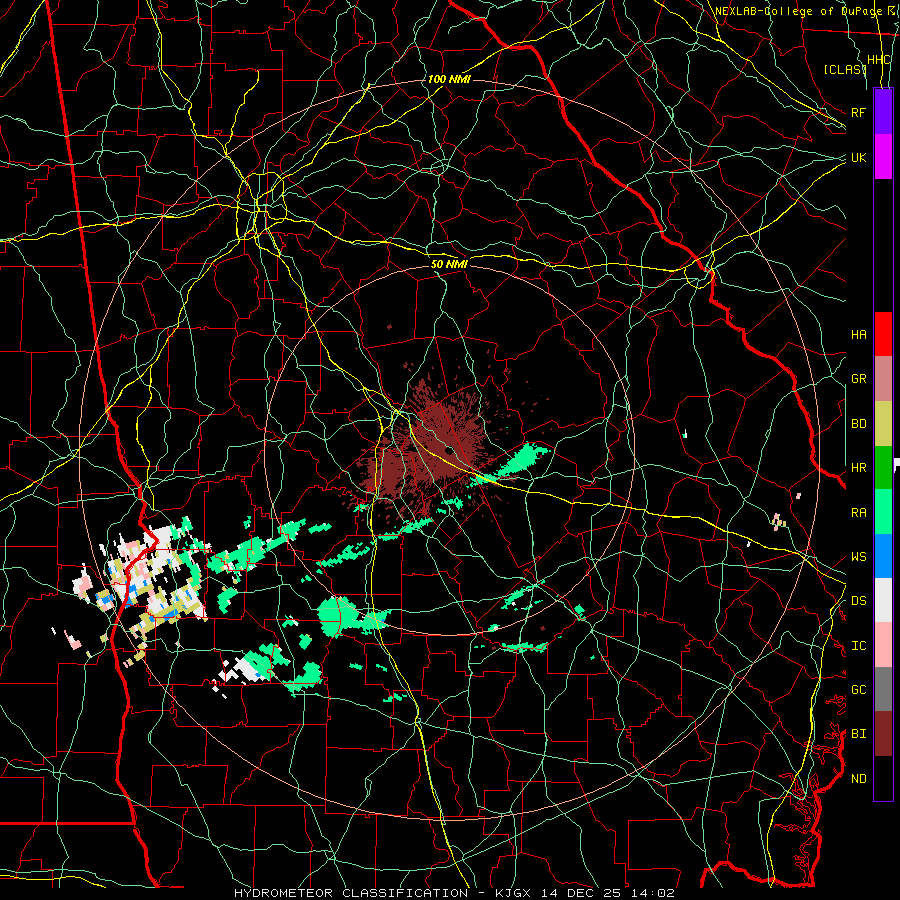900x900 pixels.
Task: Click the "BD" legend label
Action: tap(858, 424)
